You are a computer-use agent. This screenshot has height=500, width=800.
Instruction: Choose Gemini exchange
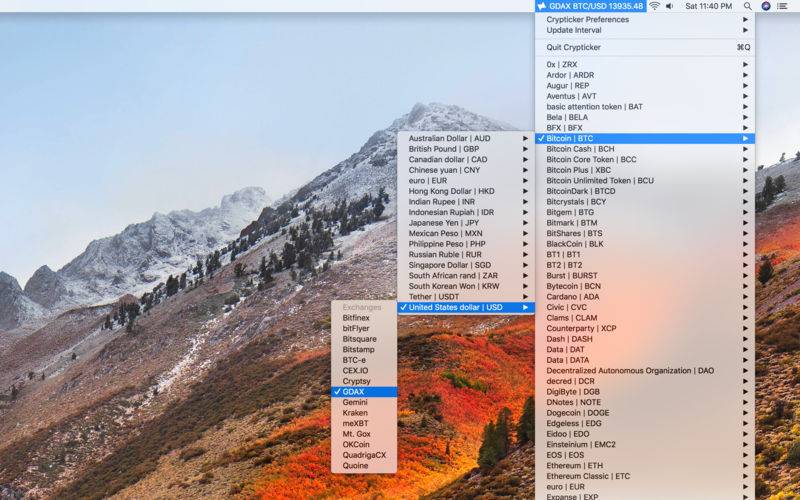click(364, 402)
